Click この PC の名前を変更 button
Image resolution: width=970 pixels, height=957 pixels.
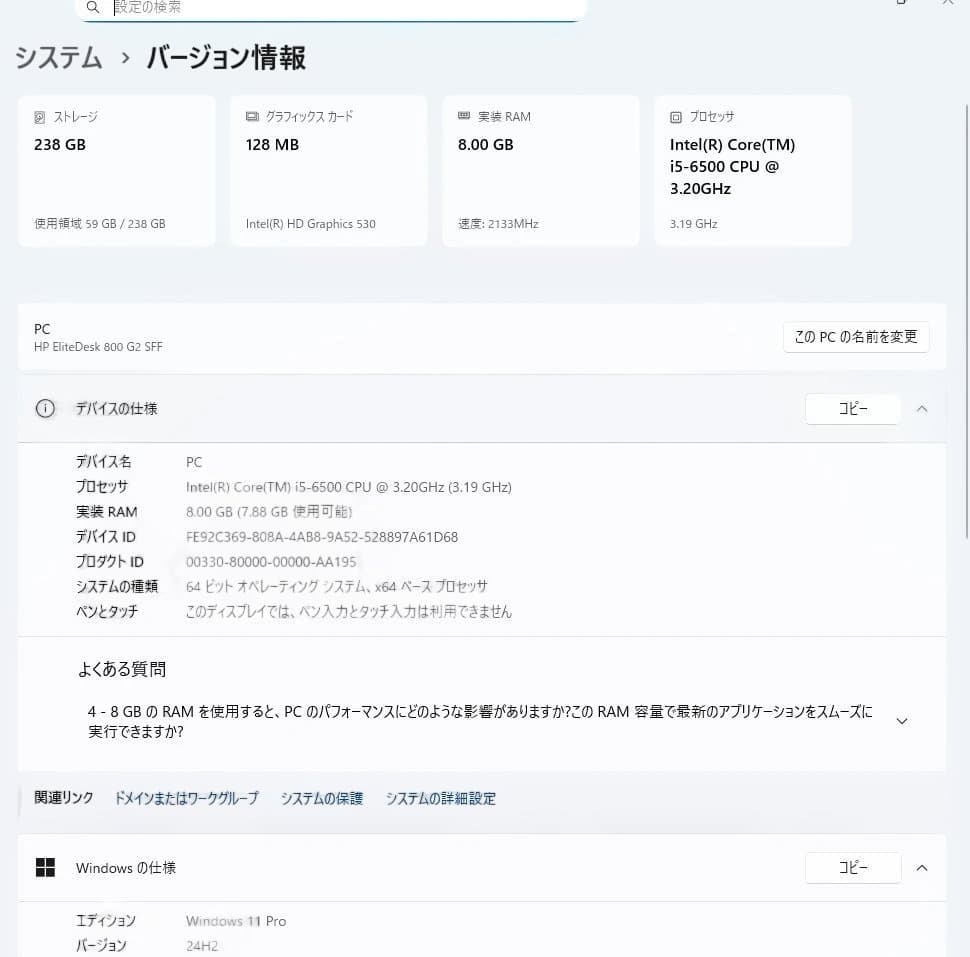tap(856, 337)
